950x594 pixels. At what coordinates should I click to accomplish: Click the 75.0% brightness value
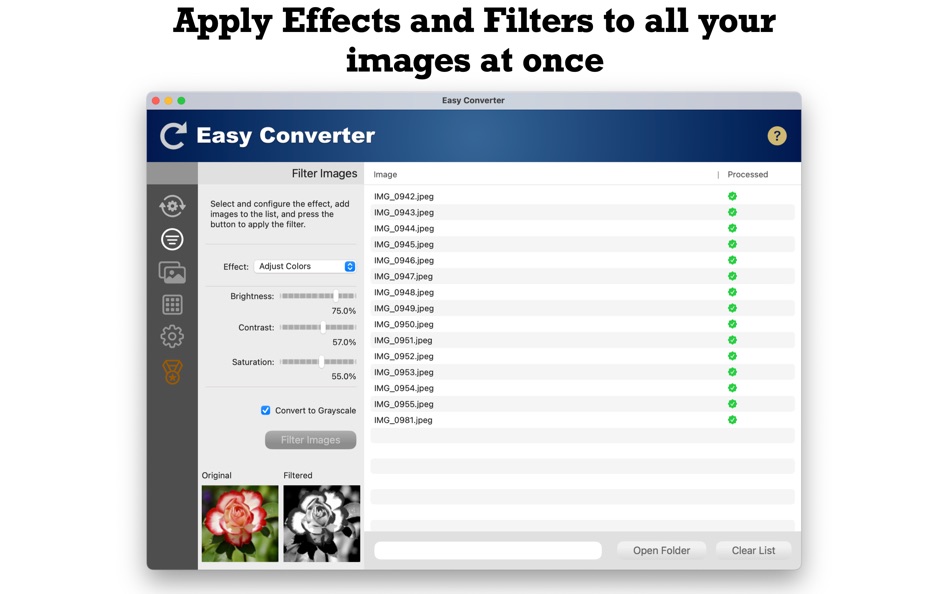(344, 311)
